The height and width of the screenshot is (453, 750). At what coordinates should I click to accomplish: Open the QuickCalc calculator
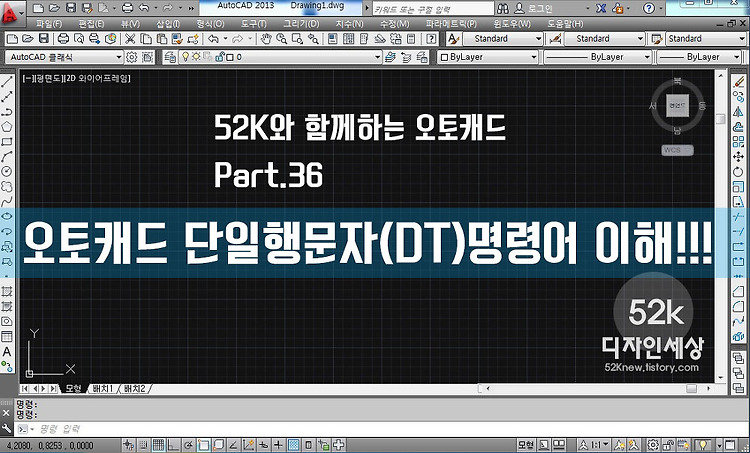(411, 39)
